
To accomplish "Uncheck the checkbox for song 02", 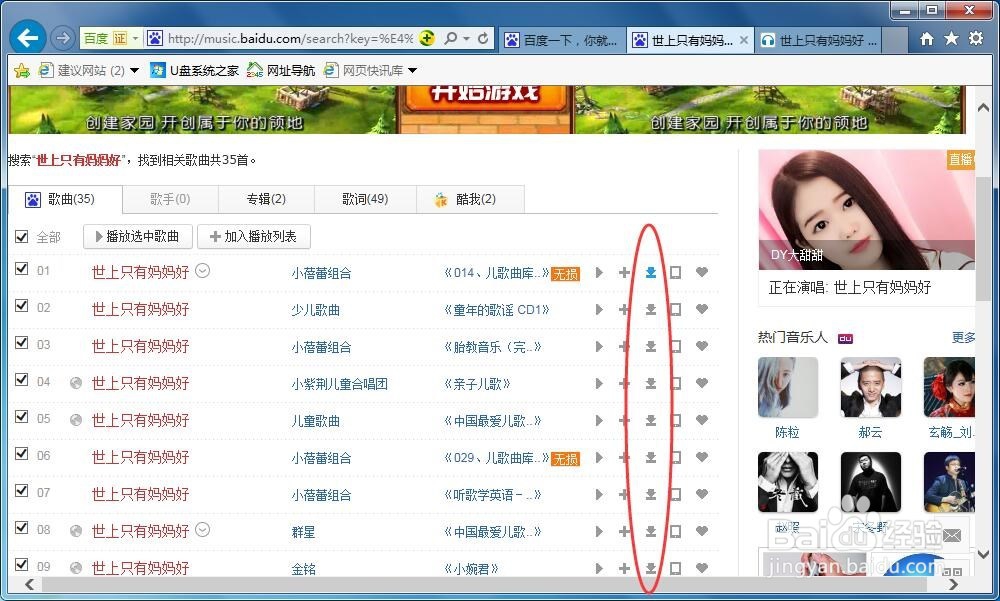I will click(22, 306).
